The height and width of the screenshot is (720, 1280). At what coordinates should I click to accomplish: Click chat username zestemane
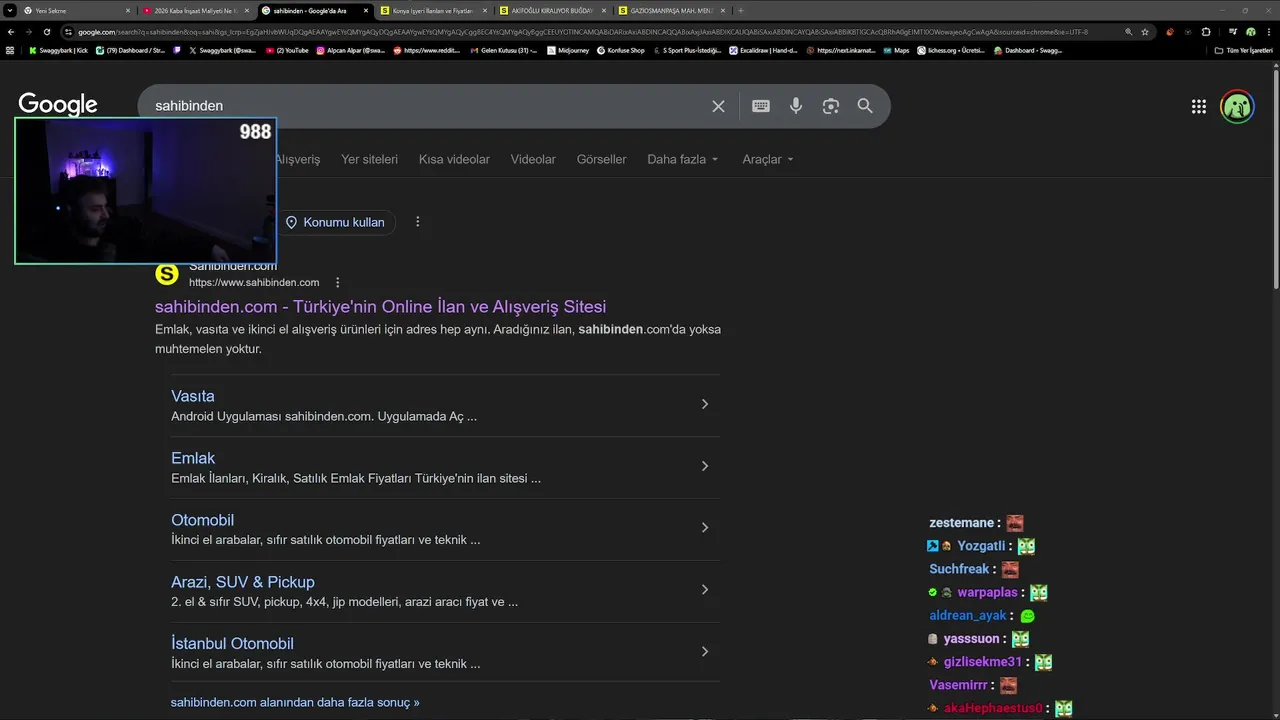961,523
